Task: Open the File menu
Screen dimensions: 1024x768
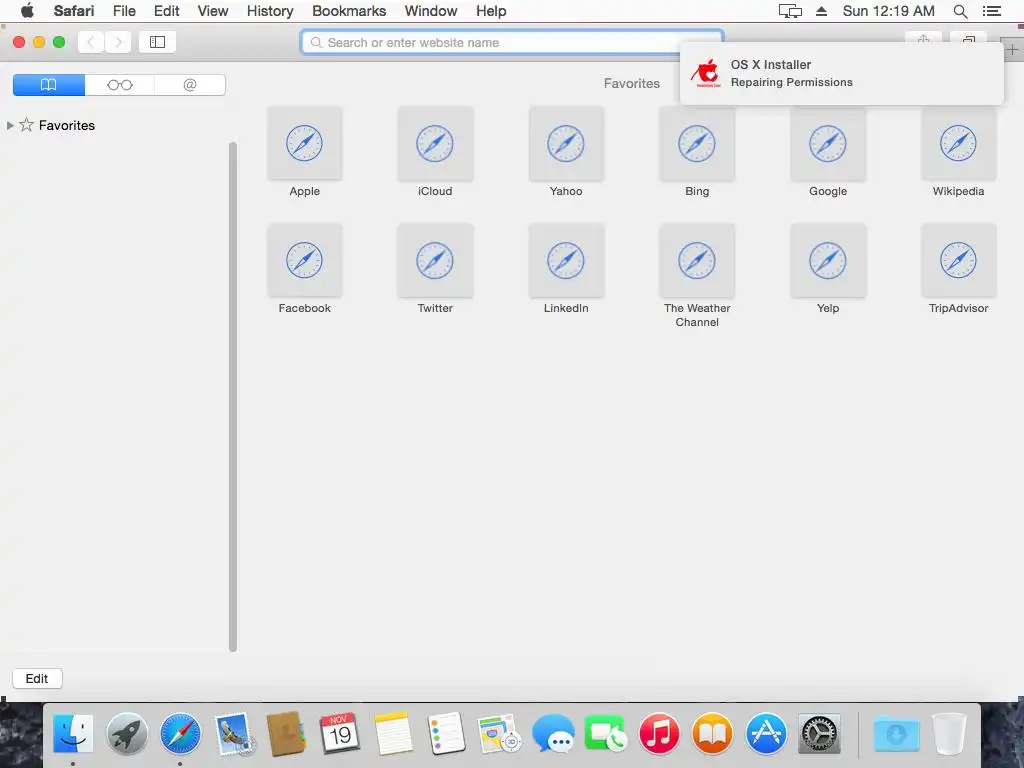Action: coord(124,11)
